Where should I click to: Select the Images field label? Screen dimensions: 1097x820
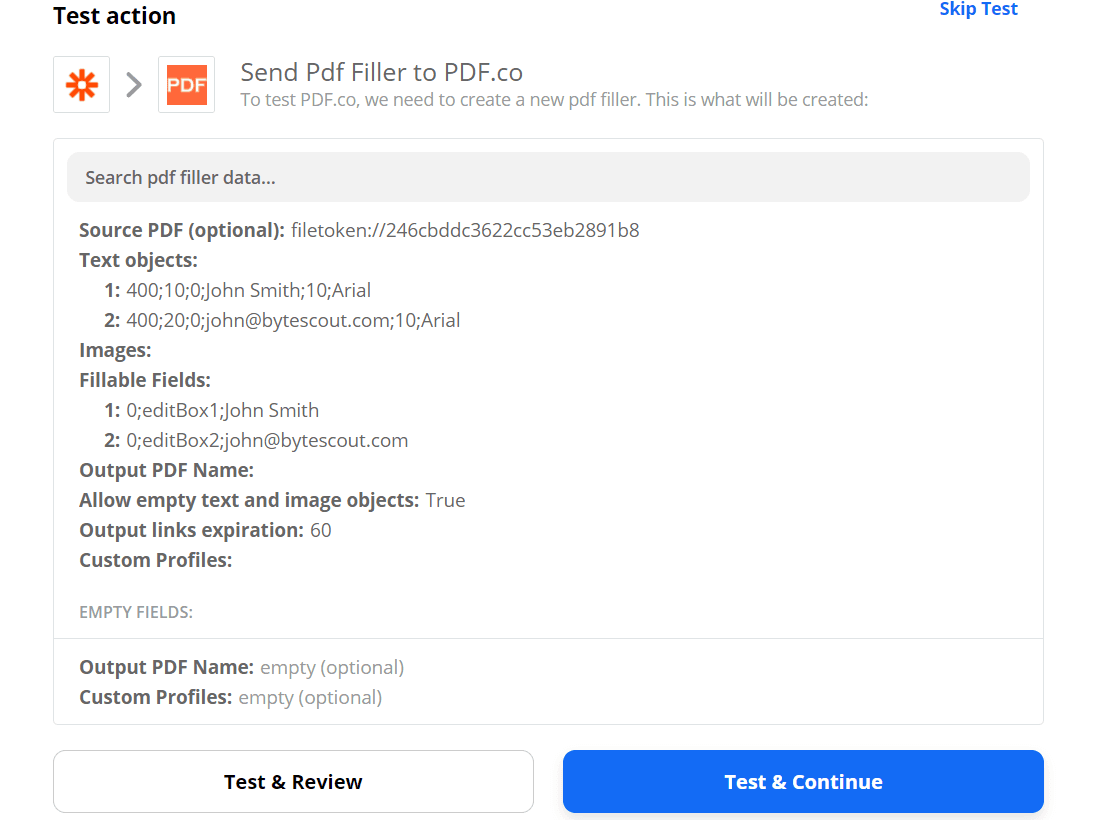(x=106, y=349)
